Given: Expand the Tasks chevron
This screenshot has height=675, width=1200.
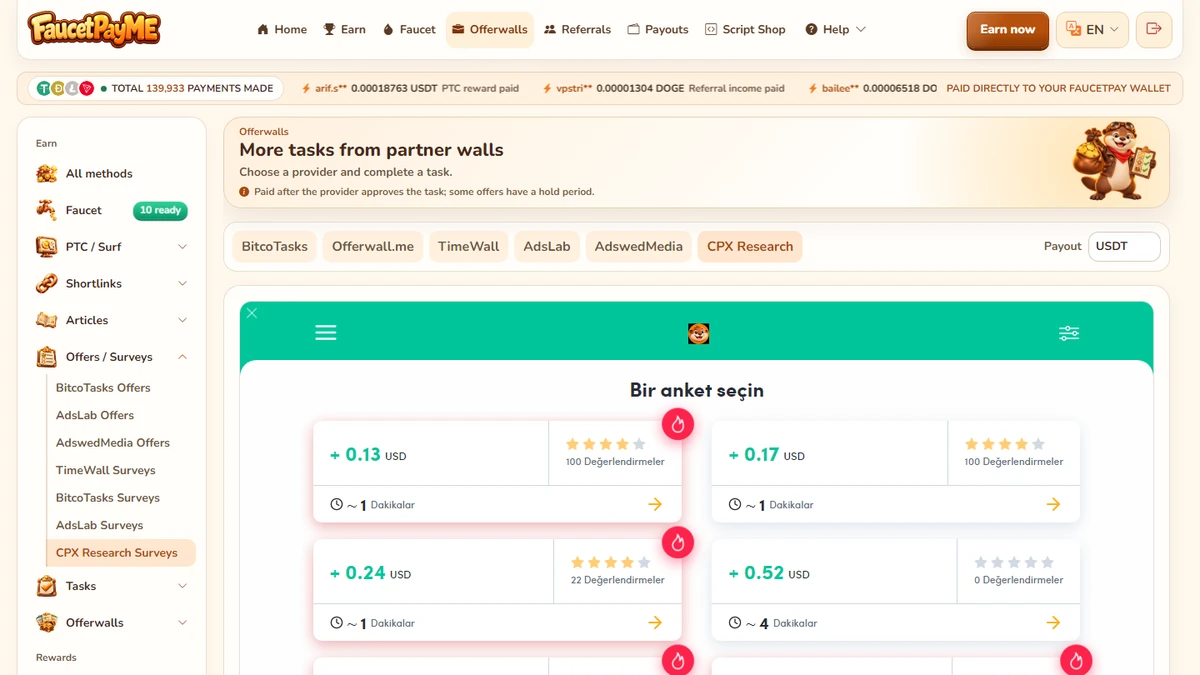Looking at the screenshot, I should (x=182, y=586).
